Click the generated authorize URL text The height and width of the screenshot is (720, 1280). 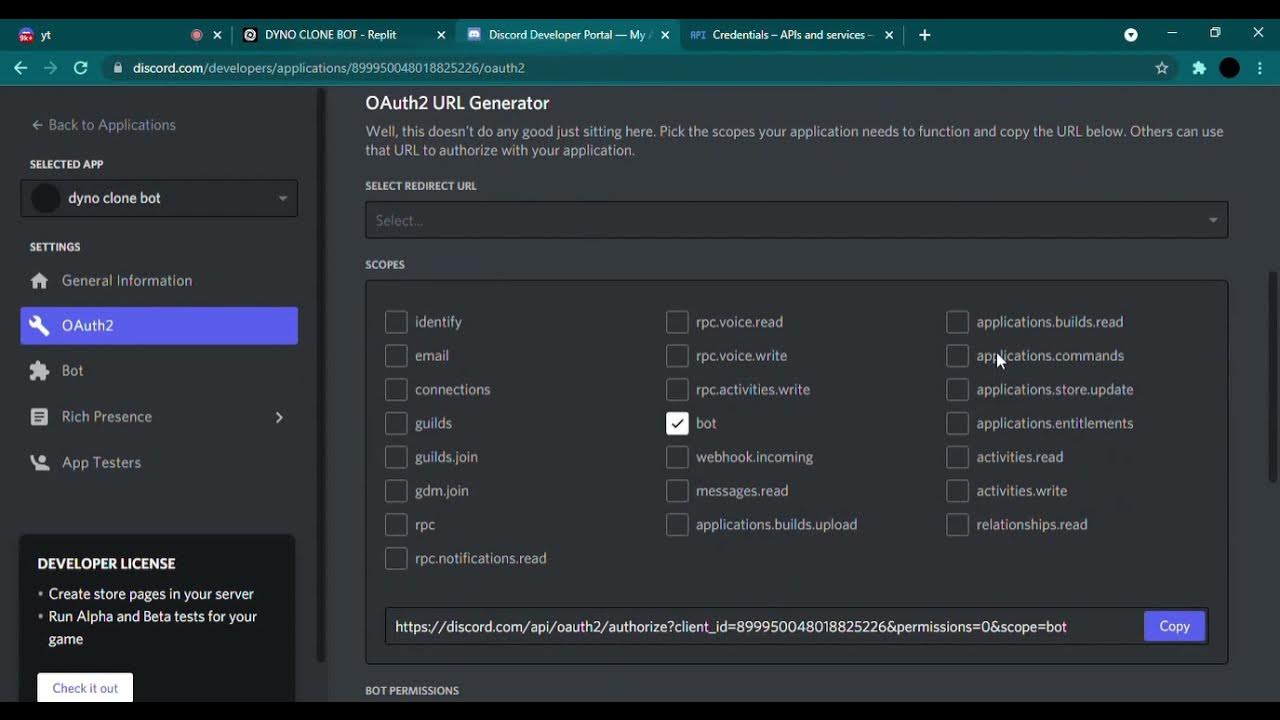(730, 627)
